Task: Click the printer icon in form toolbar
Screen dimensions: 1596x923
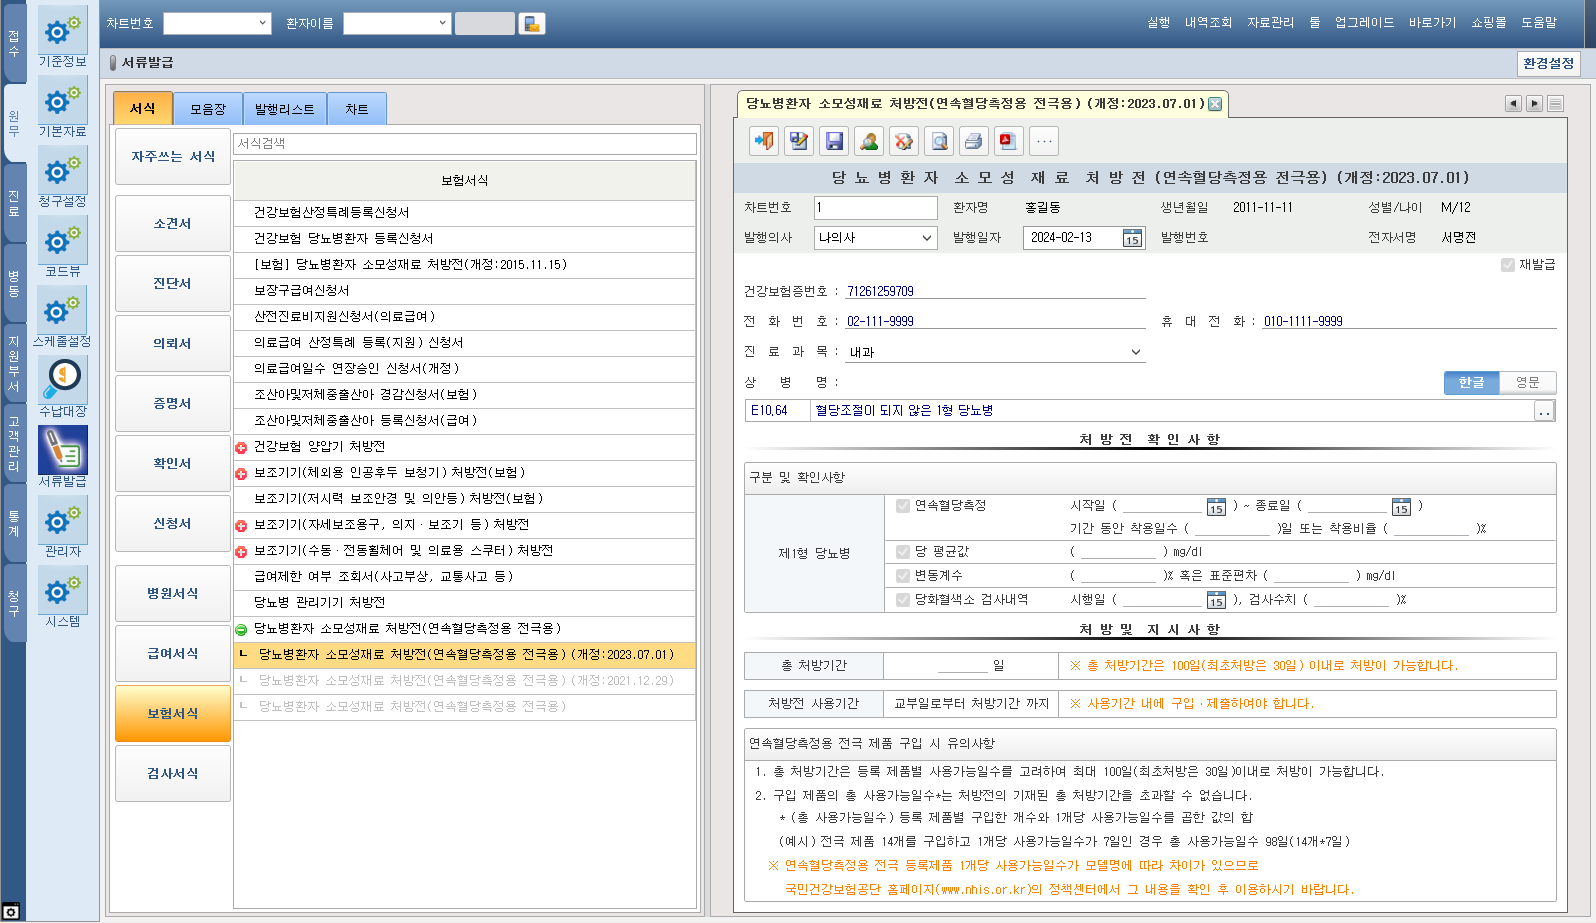Action: point(973,142)
